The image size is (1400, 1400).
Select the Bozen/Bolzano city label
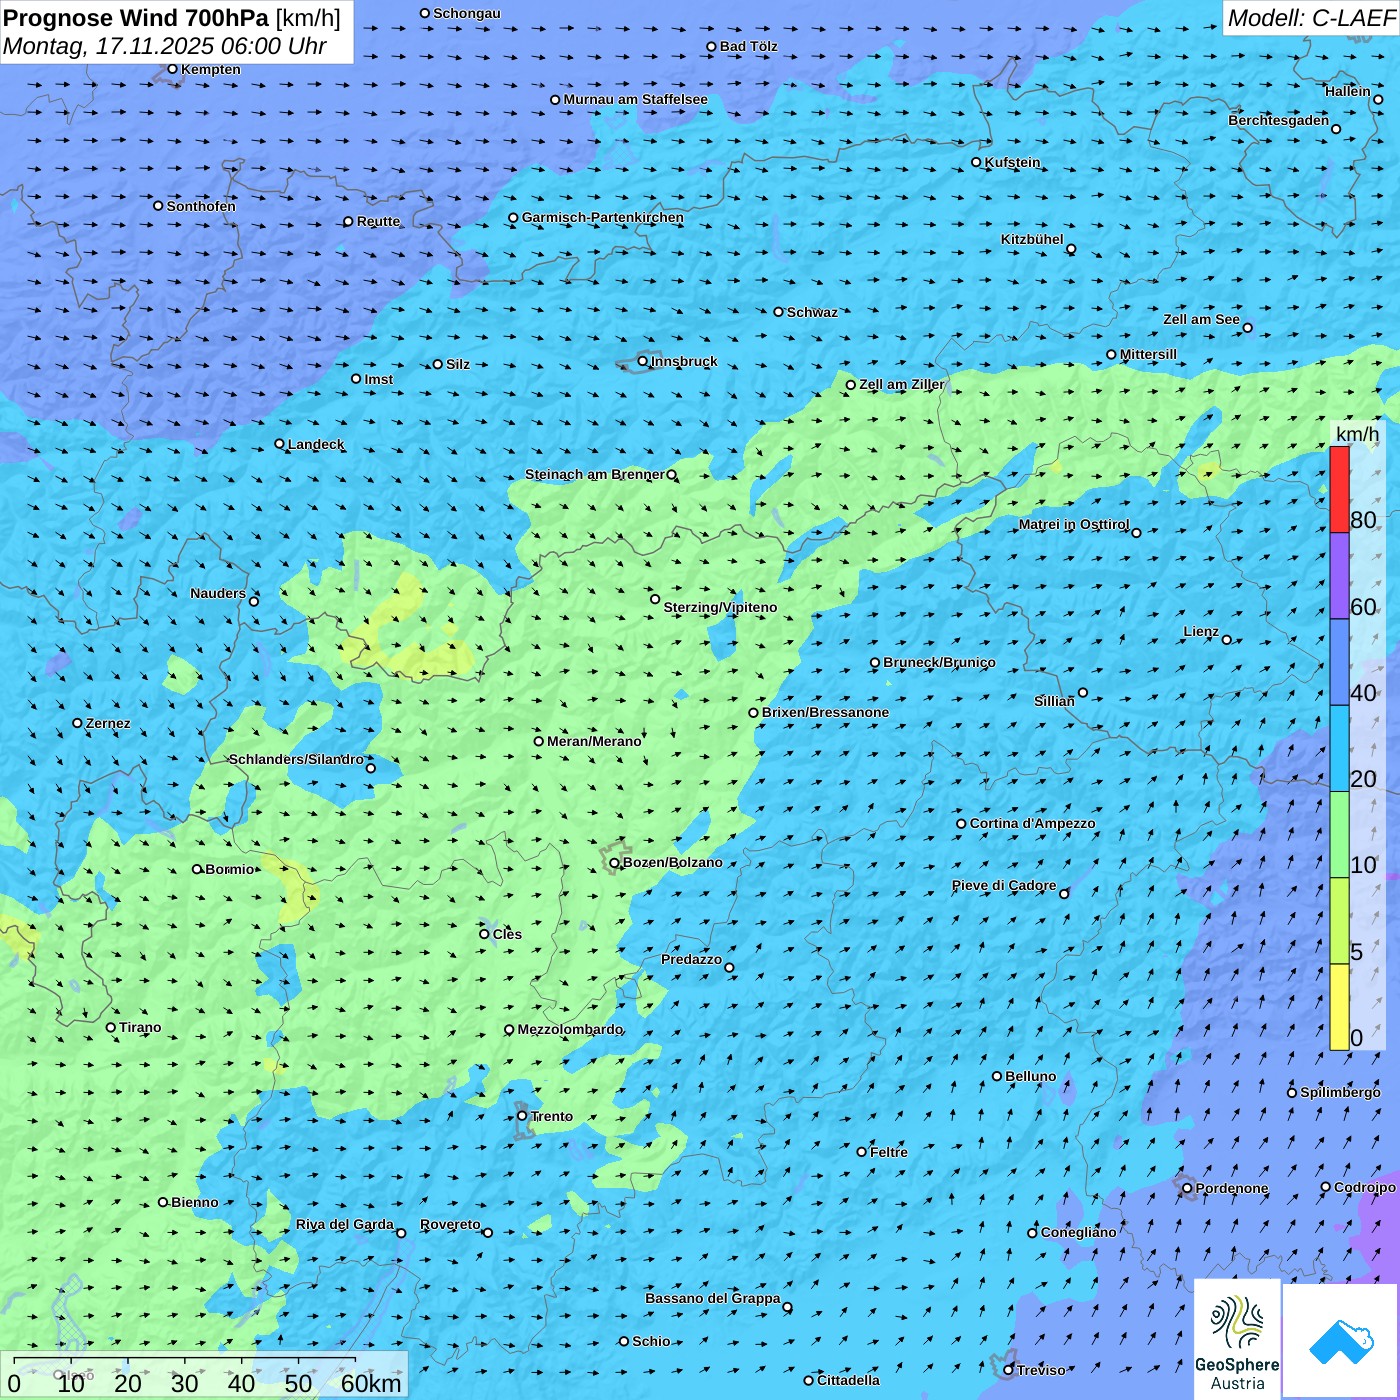coord(672,862)
